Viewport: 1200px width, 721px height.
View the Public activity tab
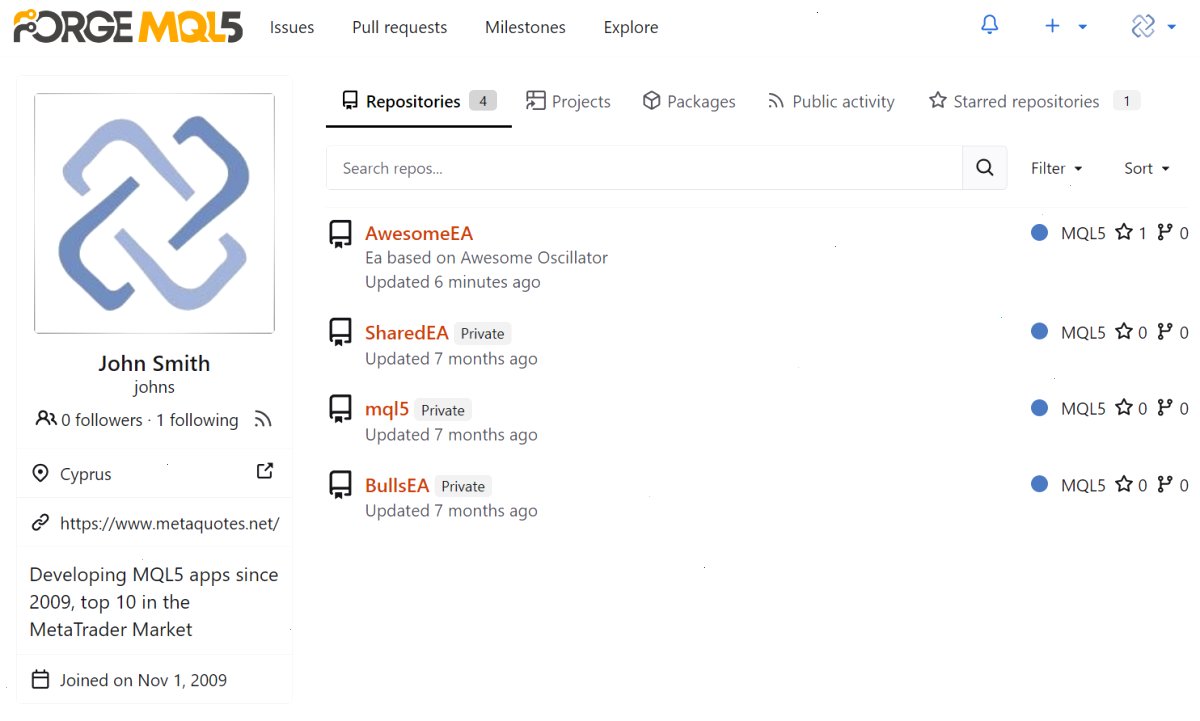(831, 101)
